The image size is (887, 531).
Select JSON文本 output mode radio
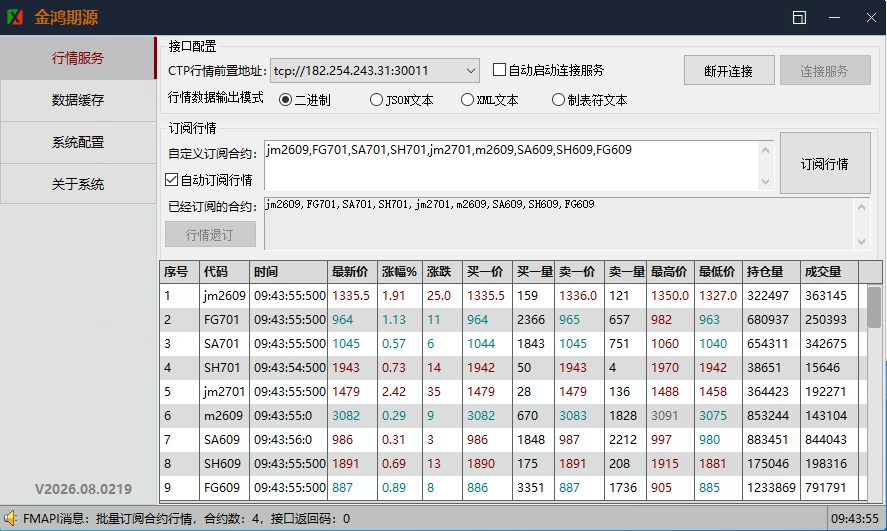376,100
